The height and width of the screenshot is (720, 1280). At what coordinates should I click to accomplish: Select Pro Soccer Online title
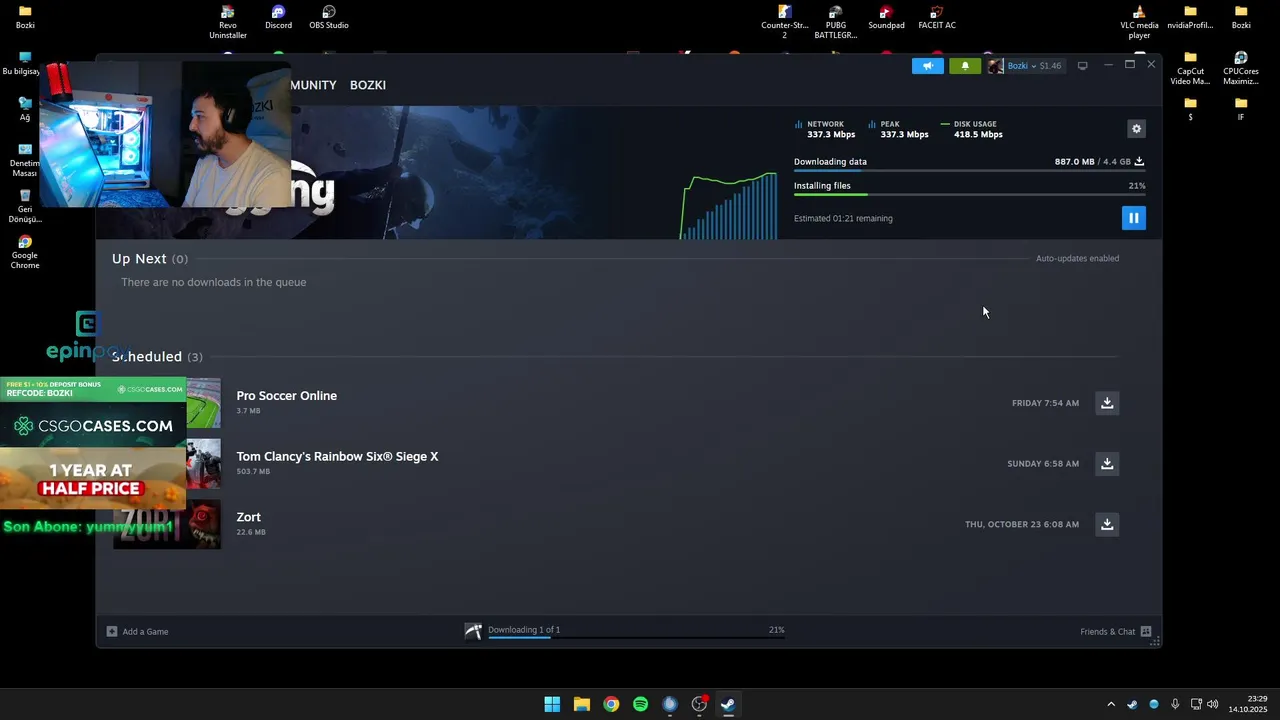point(287,396)
